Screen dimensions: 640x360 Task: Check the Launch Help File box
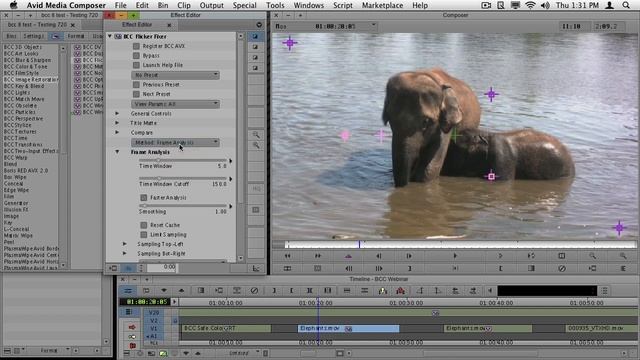(x=136, y=65)
